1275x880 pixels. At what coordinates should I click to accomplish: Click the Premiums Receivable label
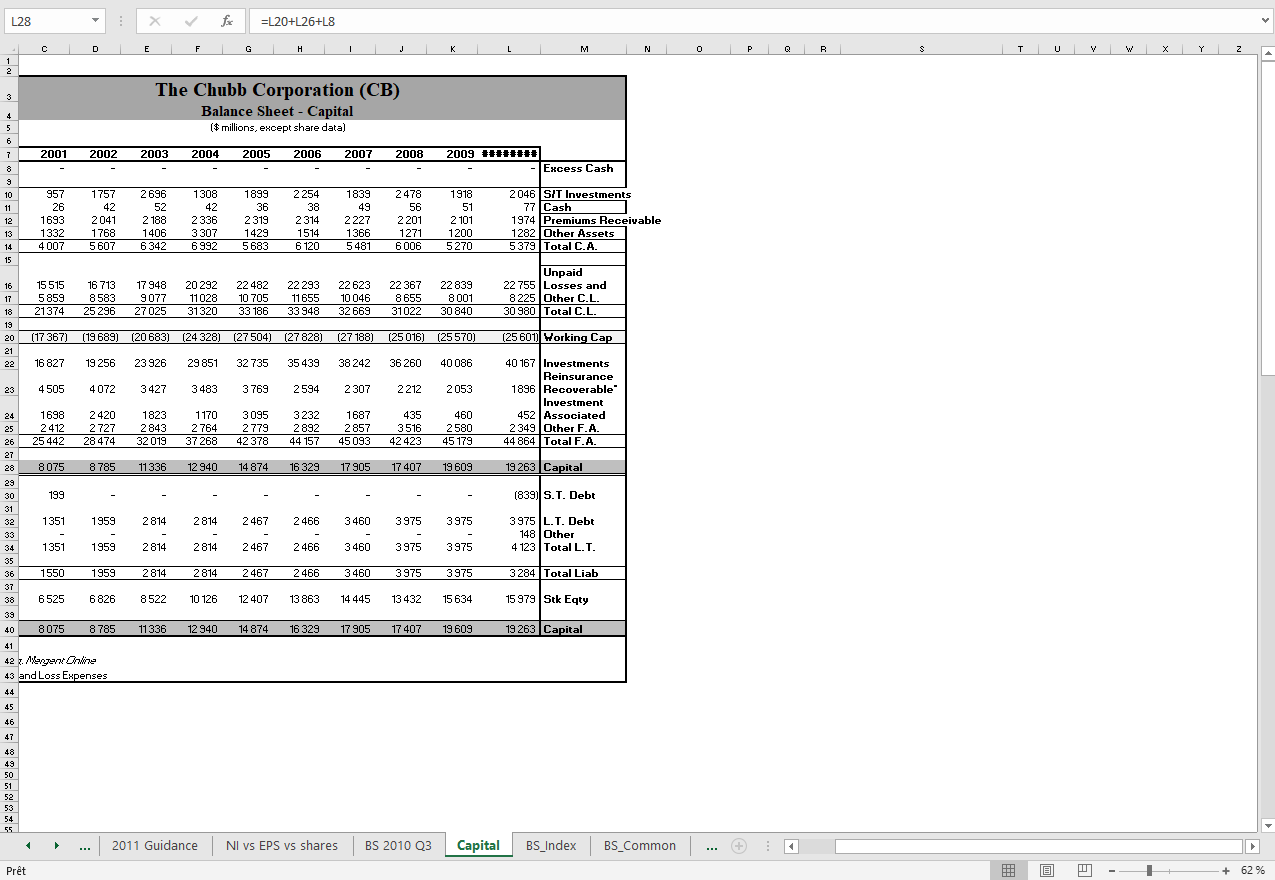coord(602,220)
